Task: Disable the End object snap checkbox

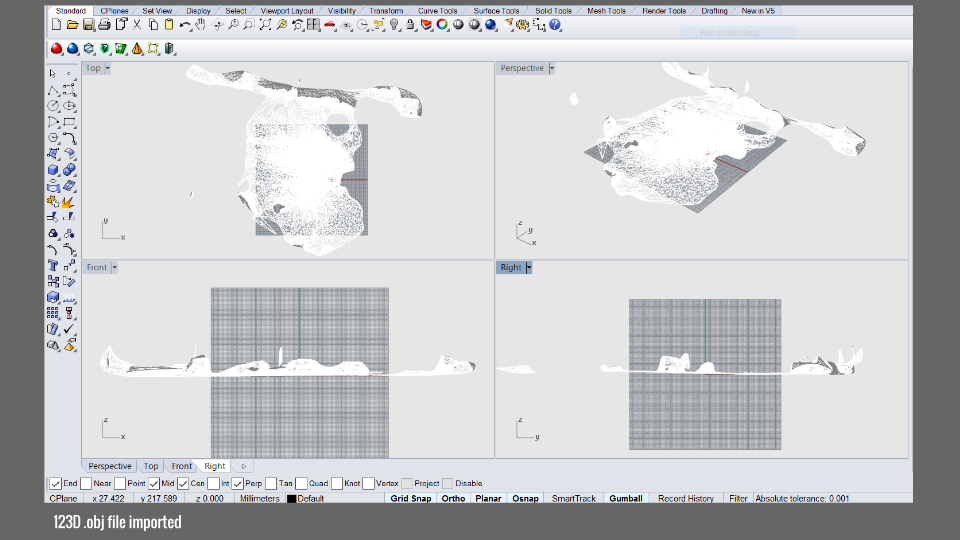Action: 56,483
